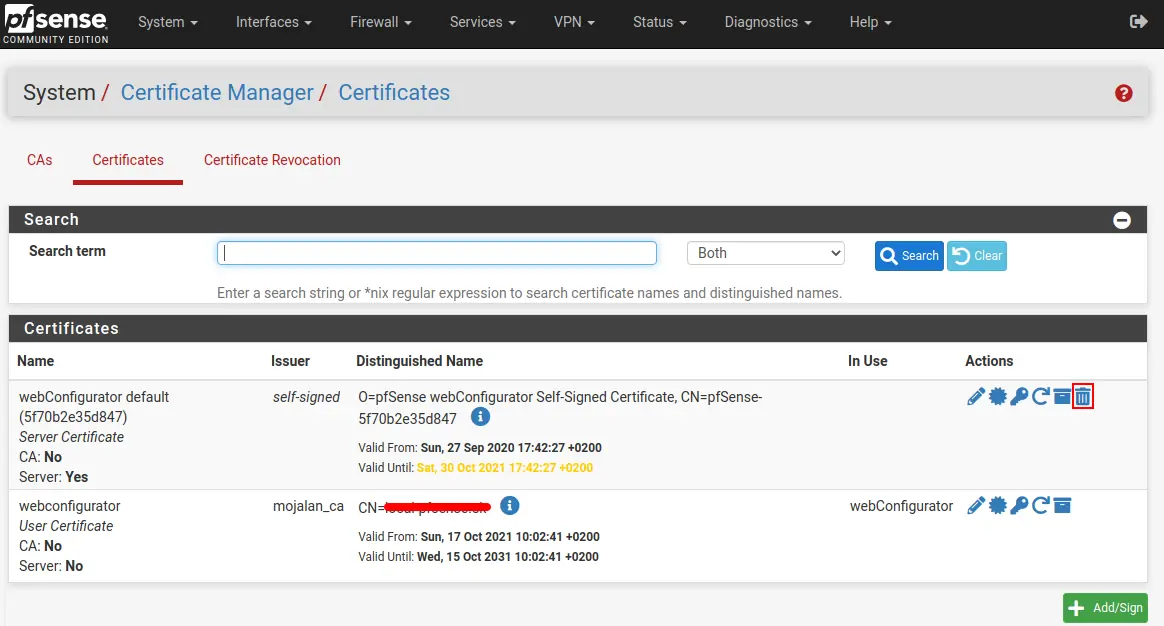Switch to the CAs tab
1164x626 pixels.
point(39,160)
